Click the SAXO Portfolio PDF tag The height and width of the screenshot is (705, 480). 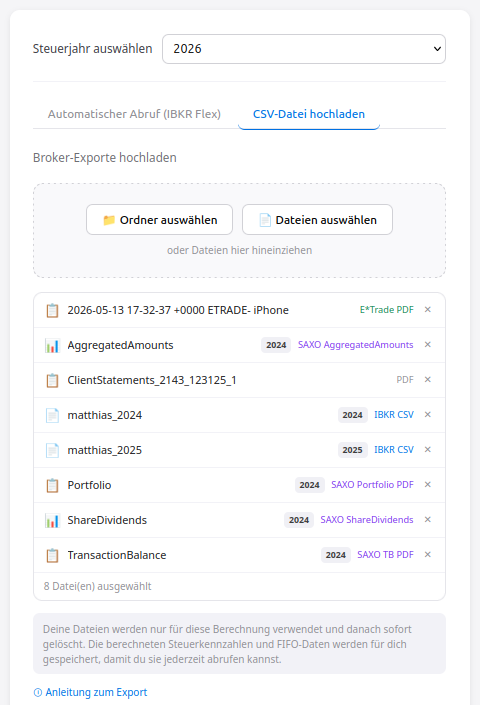[372, 485]
